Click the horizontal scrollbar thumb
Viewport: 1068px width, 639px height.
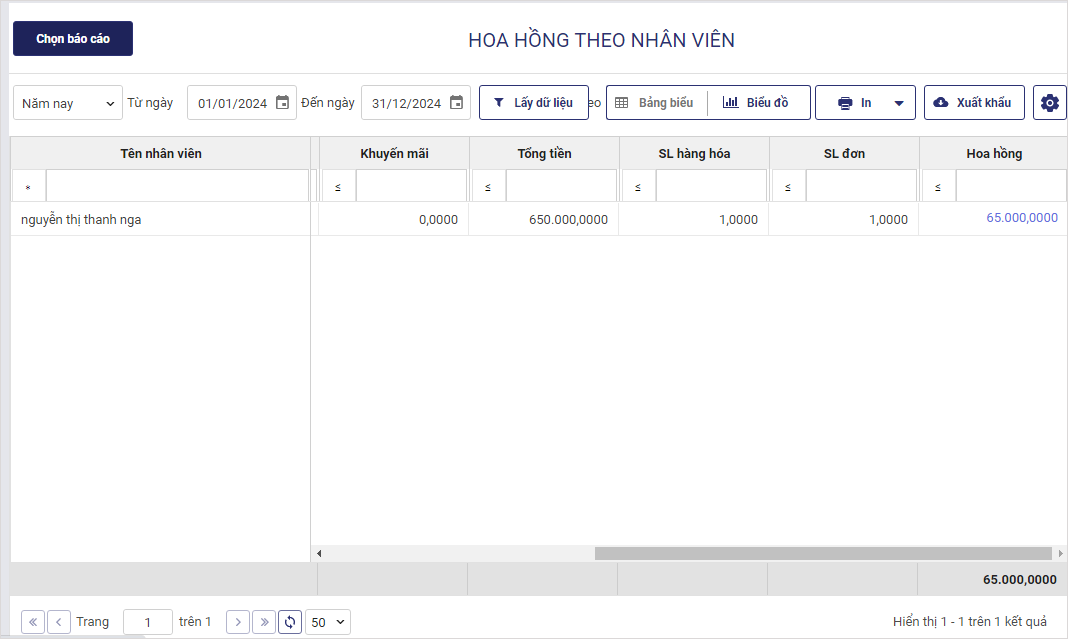point(823,553)
